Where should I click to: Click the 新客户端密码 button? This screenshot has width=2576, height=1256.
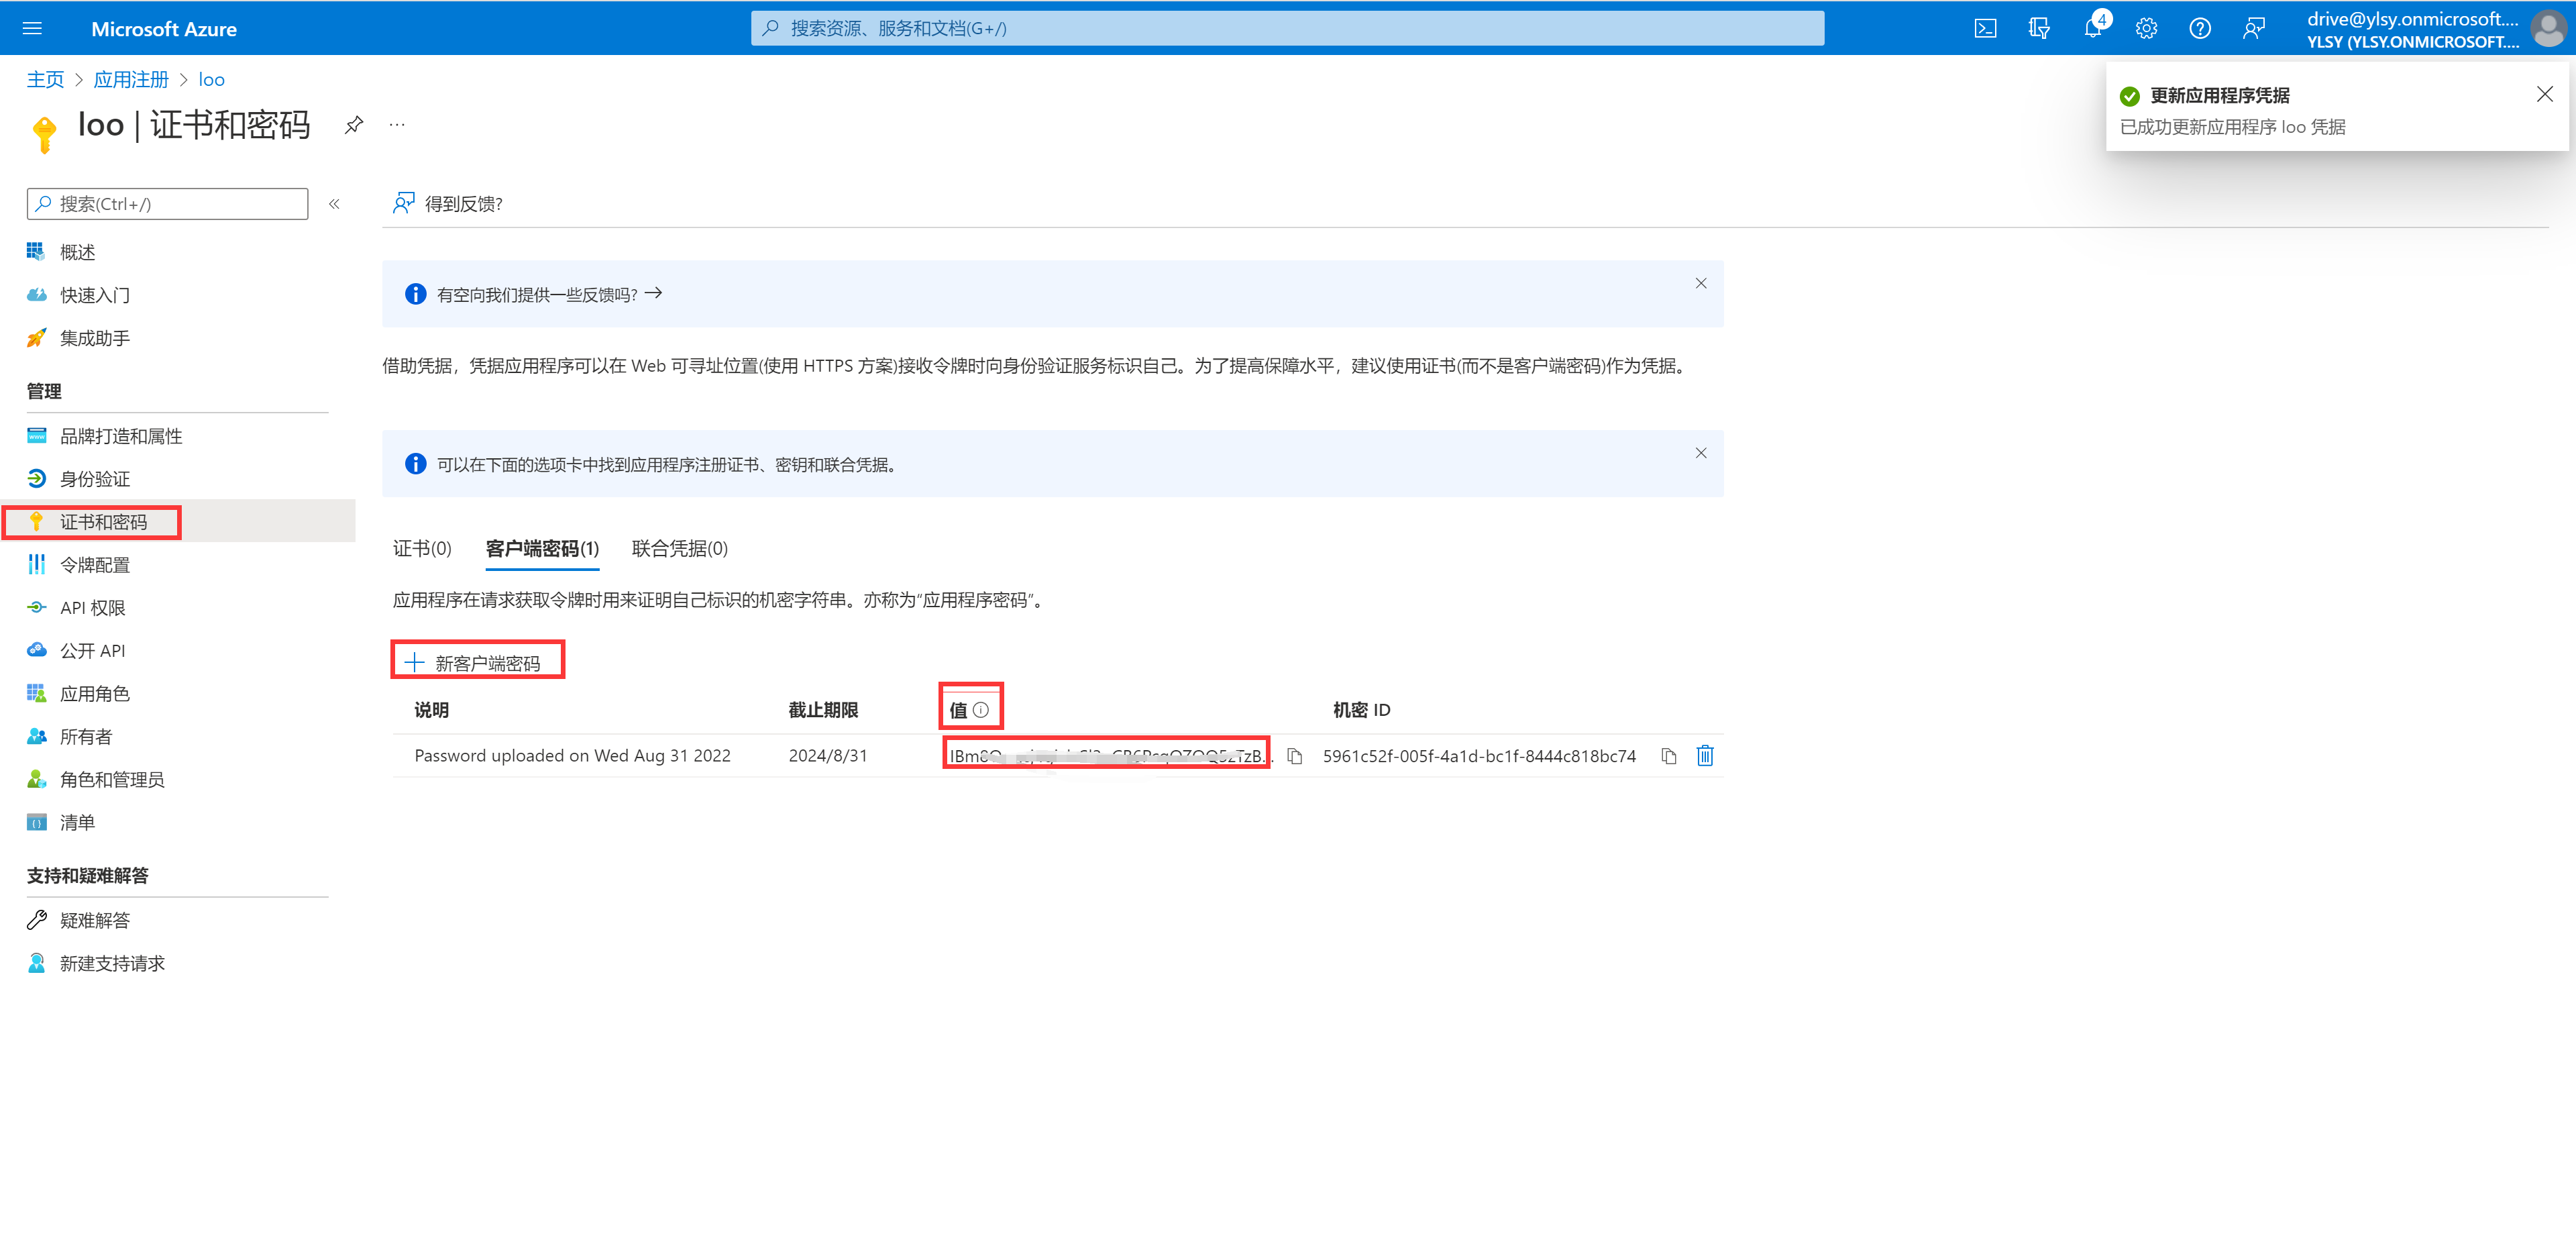click(x=476, y=662)
